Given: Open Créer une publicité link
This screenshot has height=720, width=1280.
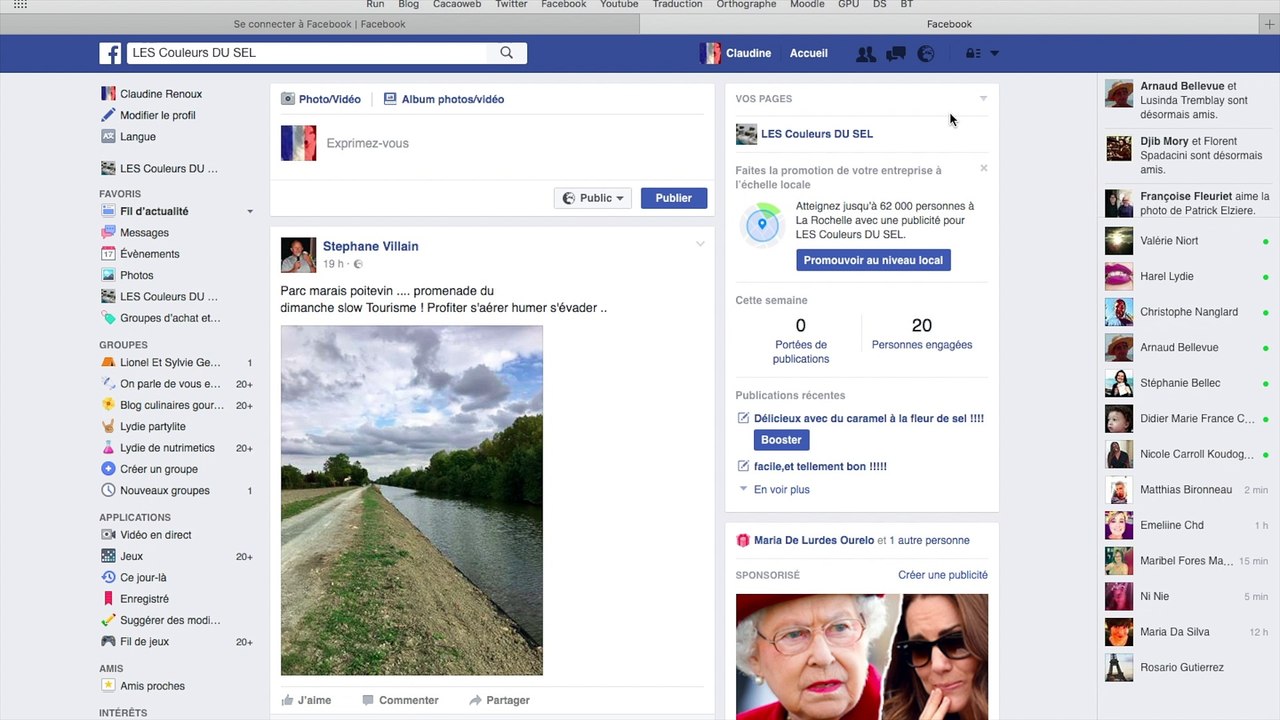Looking at the screenshot, I should (x=943, y=575).
